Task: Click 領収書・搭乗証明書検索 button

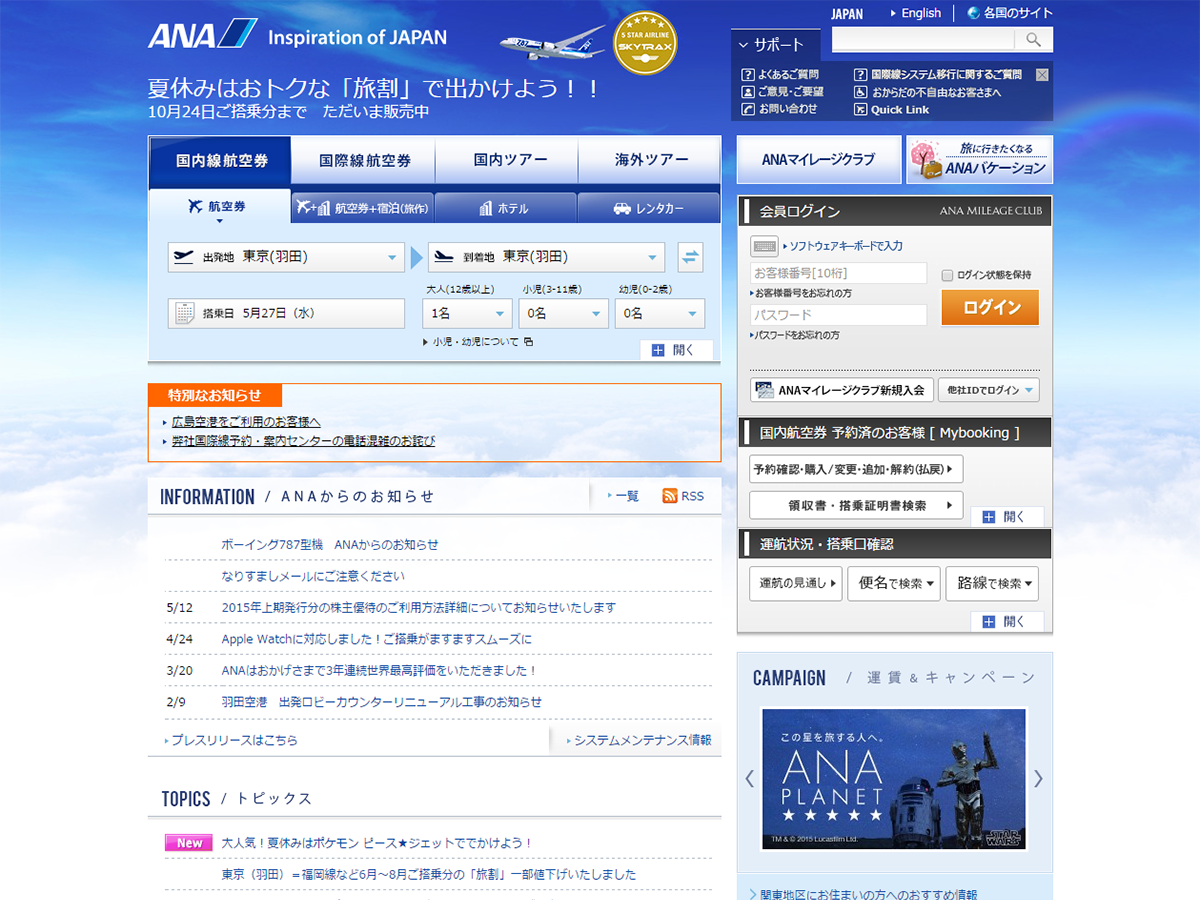Action: point(856,505)
